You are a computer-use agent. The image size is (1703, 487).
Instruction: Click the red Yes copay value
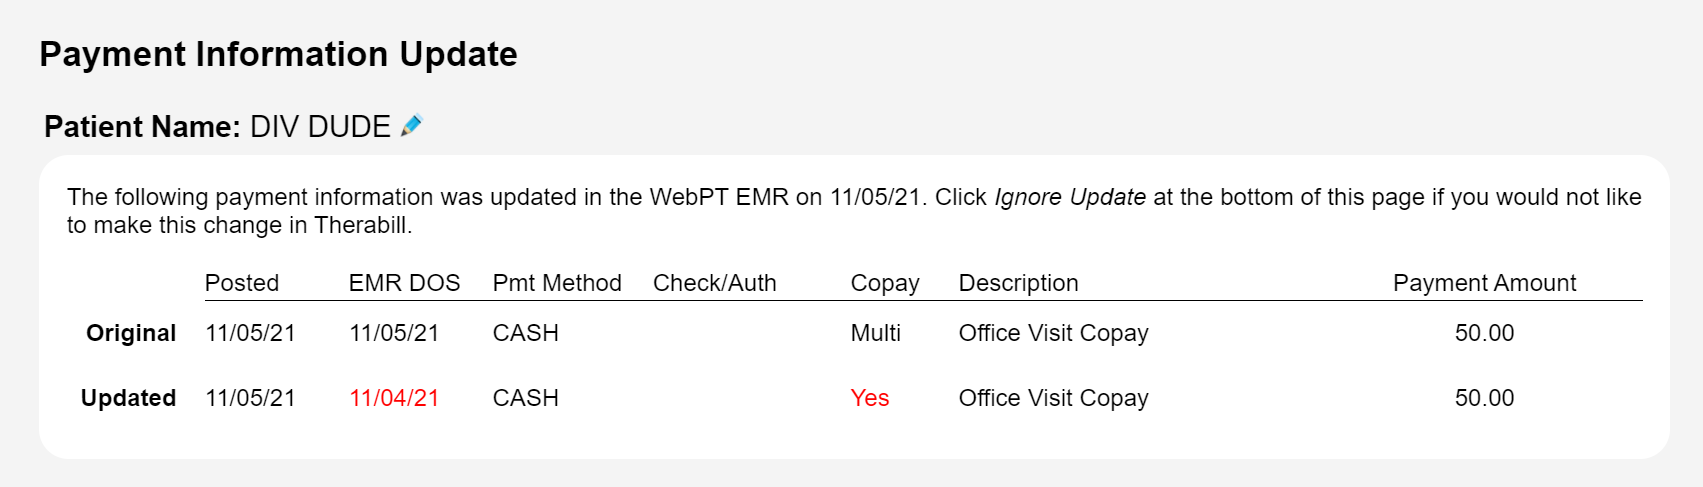(x=870, y=398)
